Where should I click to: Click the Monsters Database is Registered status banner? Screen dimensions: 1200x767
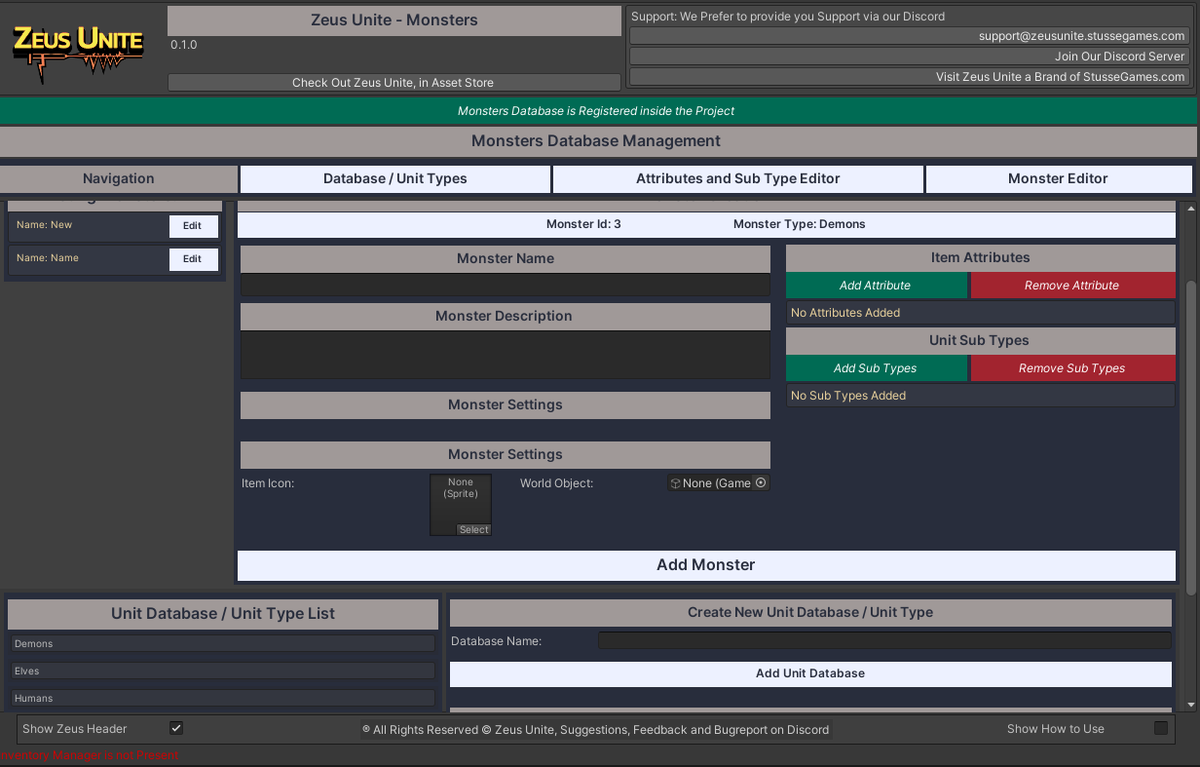pyautogui.click(x=598, y=111)
